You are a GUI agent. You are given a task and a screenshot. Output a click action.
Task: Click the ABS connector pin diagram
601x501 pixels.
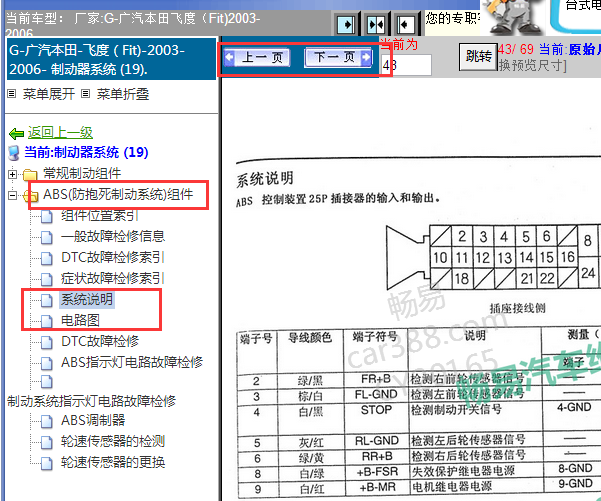pyautogui.click(x=493, y=257)
